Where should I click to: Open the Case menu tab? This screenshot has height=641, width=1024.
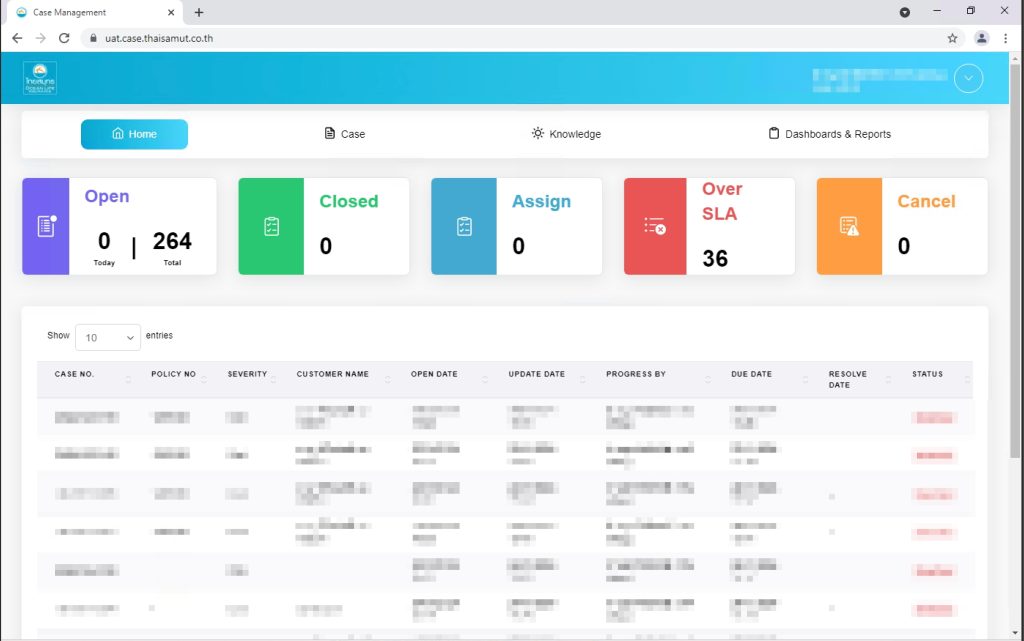(x=344, y=134)
